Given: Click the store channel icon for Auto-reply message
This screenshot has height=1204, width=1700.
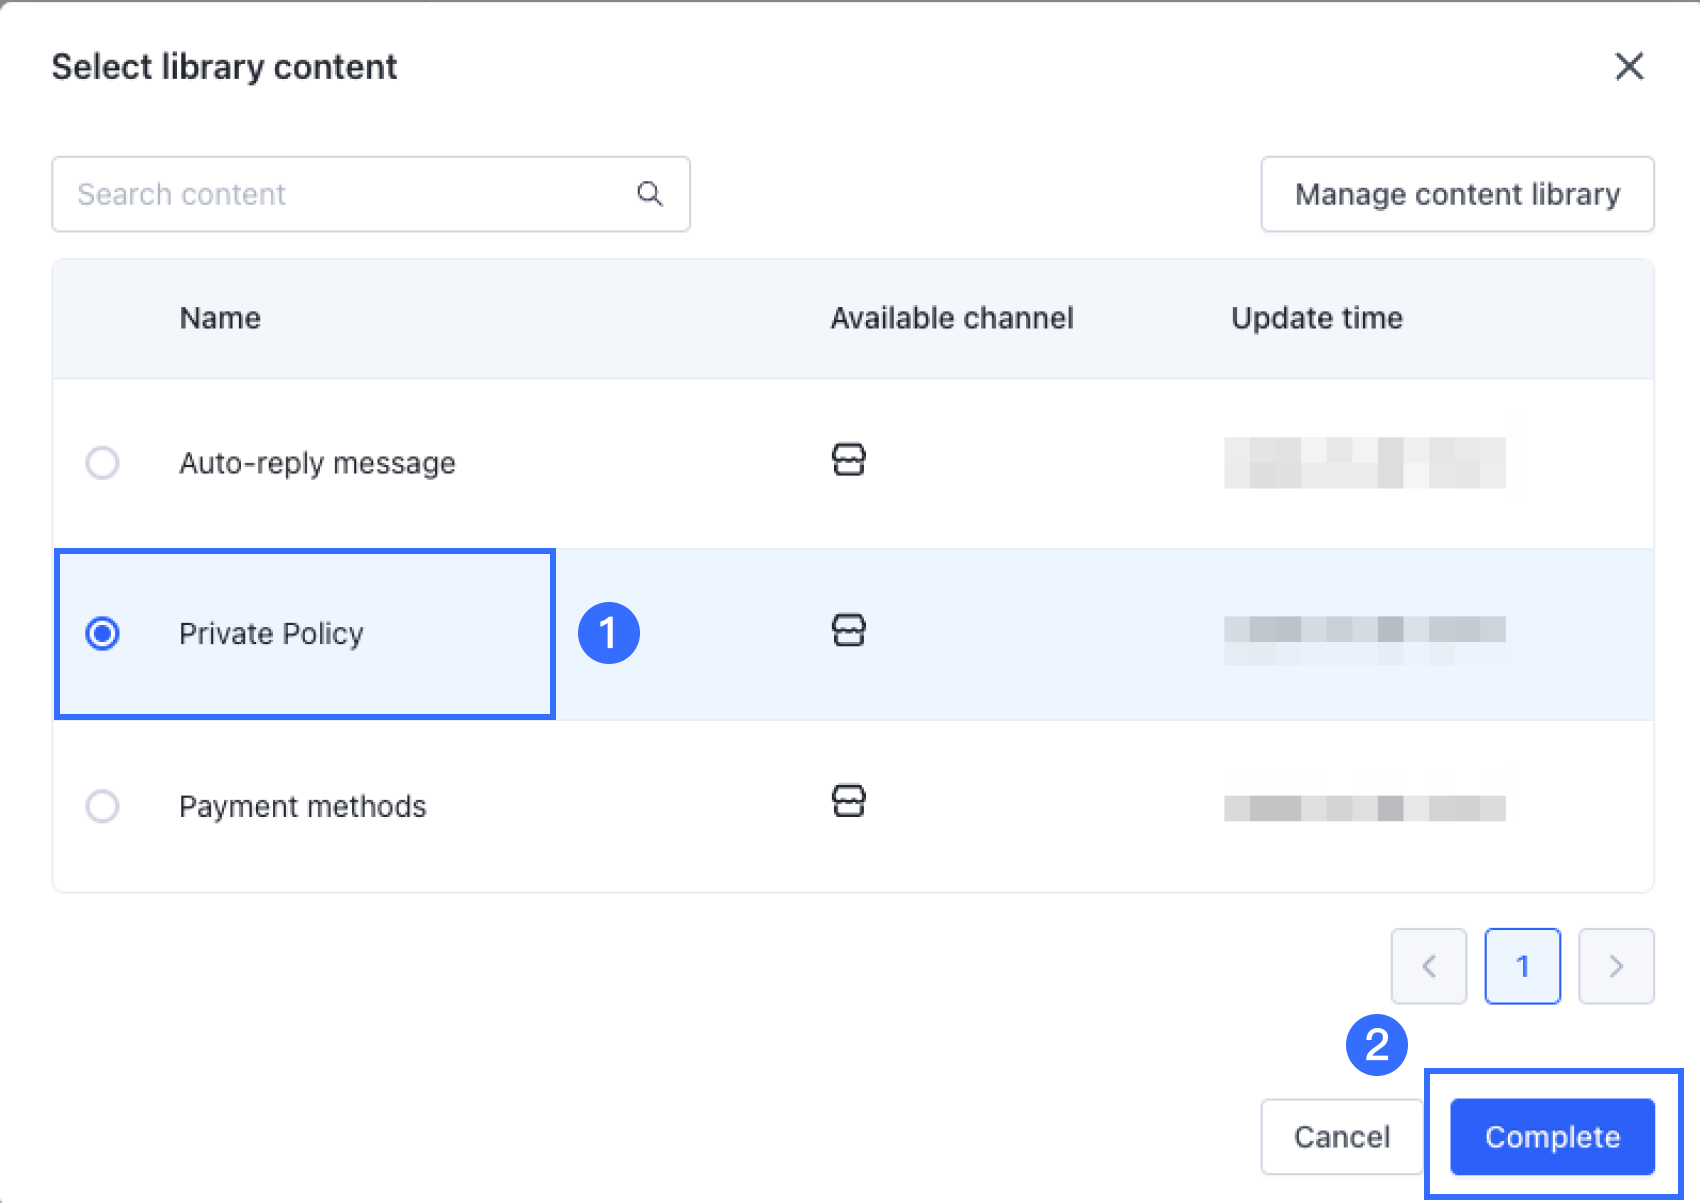Looking at the screenshot, I should [848, 460].
